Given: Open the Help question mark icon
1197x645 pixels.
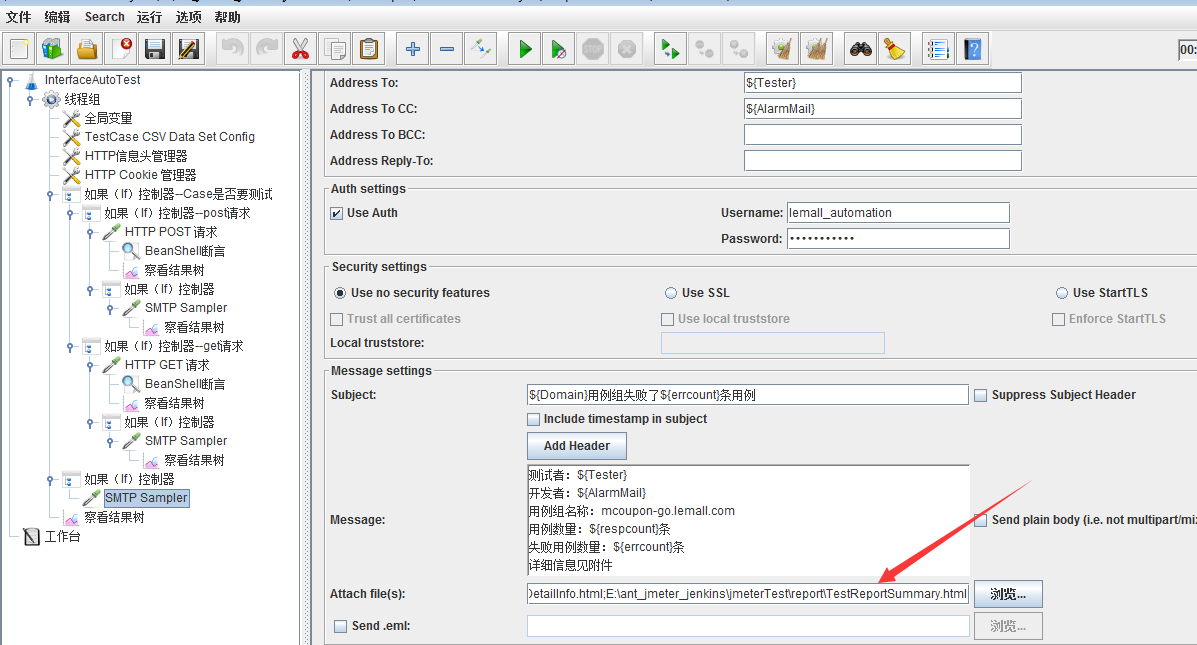Looking at the screenshot, I should (972, 48).
